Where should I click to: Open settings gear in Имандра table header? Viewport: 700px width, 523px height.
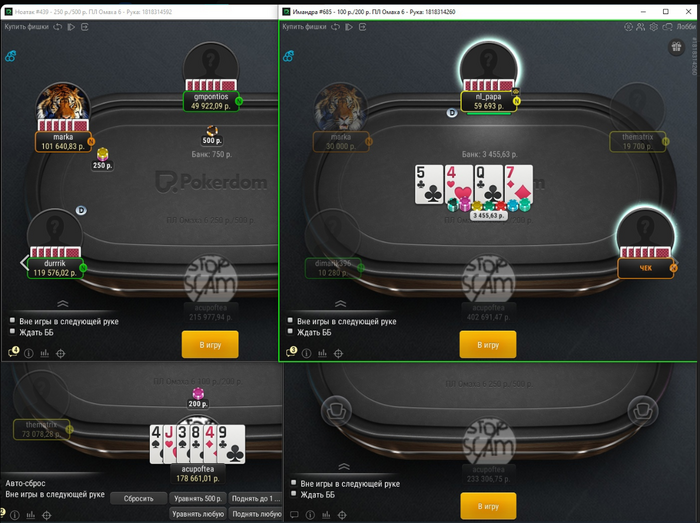654,27
